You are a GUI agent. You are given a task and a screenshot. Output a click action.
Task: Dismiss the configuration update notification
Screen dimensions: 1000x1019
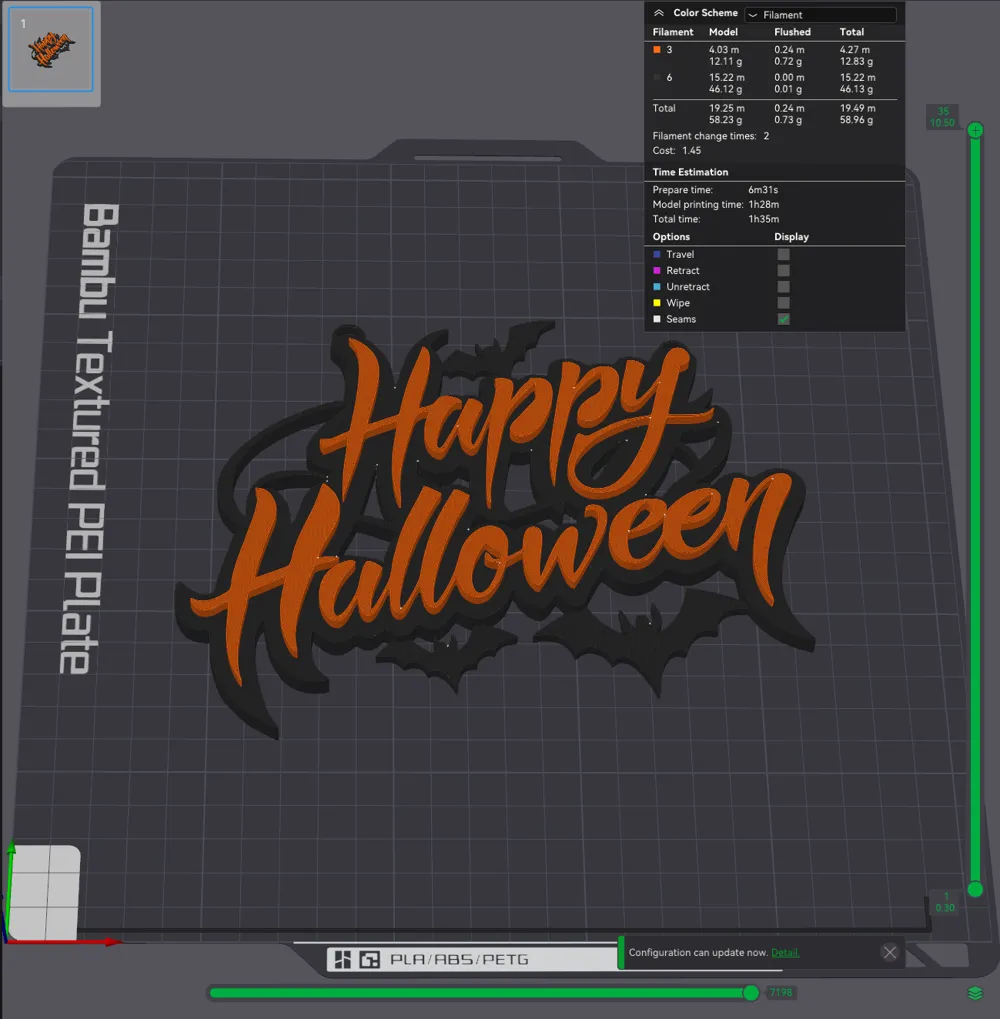tap(889, 952)
